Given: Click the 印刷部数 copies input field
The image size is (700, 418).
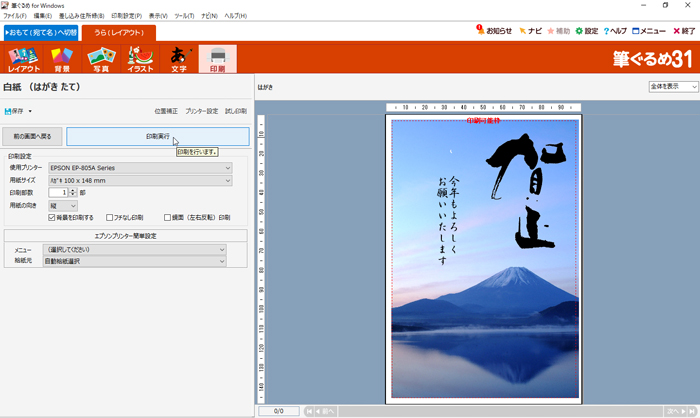Looking at the screenshot, I should [56, 192].
